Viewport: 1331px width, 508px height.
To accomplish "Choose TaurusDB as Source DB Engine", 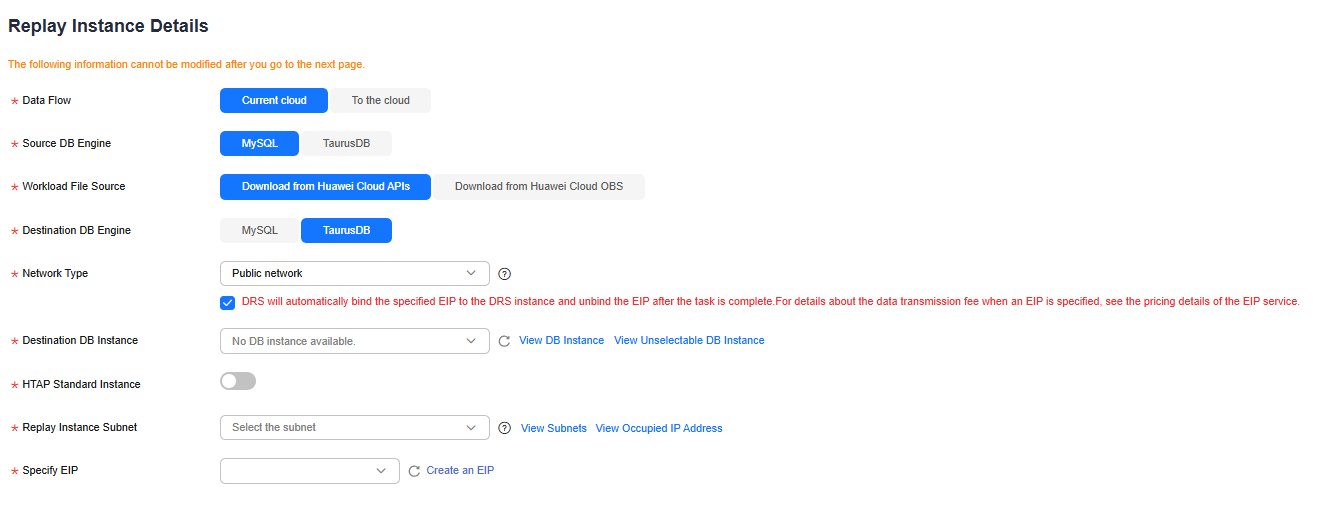I will [x=346, y=144].
